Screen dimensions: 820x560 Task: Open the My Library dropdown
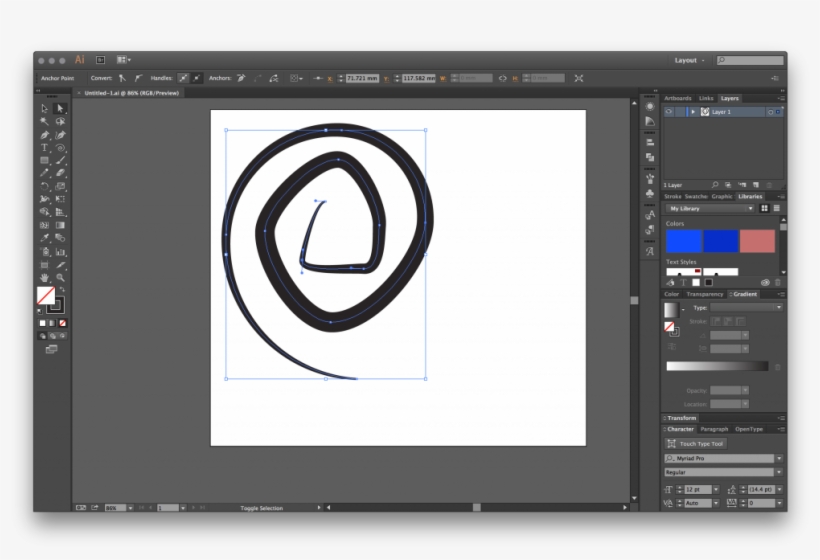pyautogui.click(x=711, y=208)
